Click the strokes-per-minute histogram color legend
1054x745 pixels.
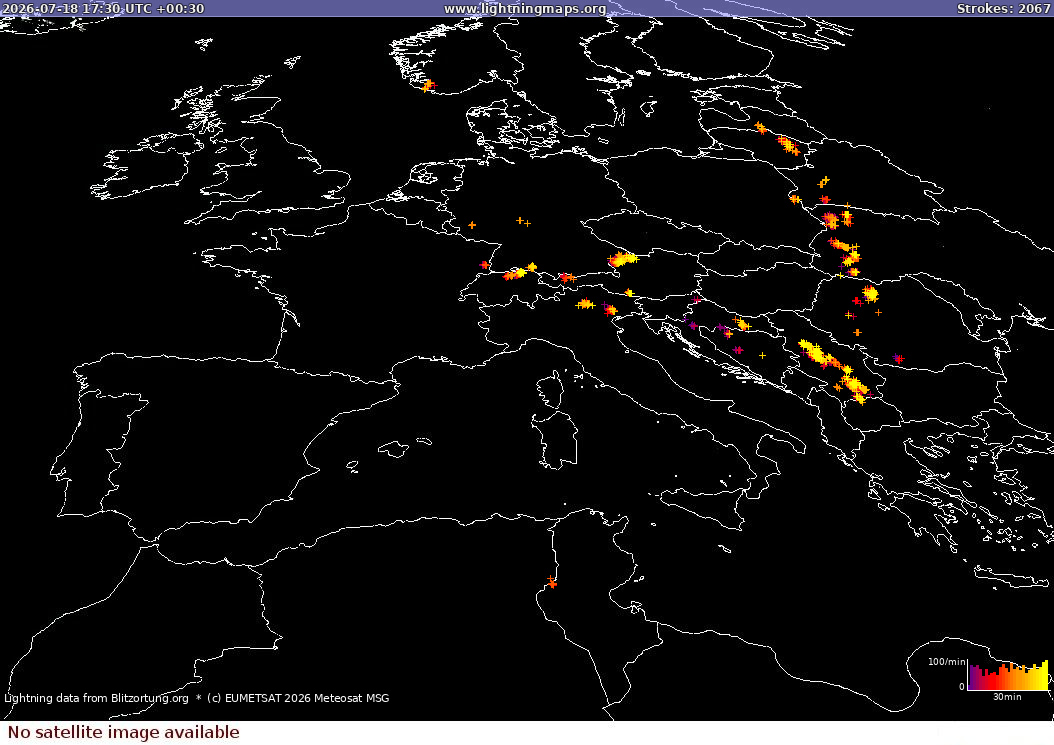tap(1008, 675)
